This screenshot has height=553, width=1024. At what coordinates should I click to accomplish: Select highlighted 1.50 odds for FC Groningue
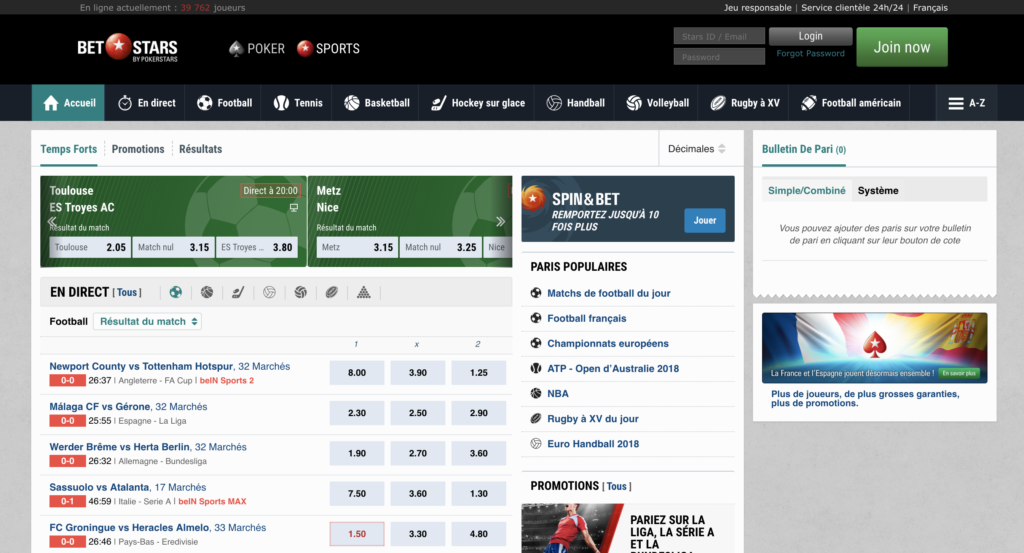click(x=357, y=534)
